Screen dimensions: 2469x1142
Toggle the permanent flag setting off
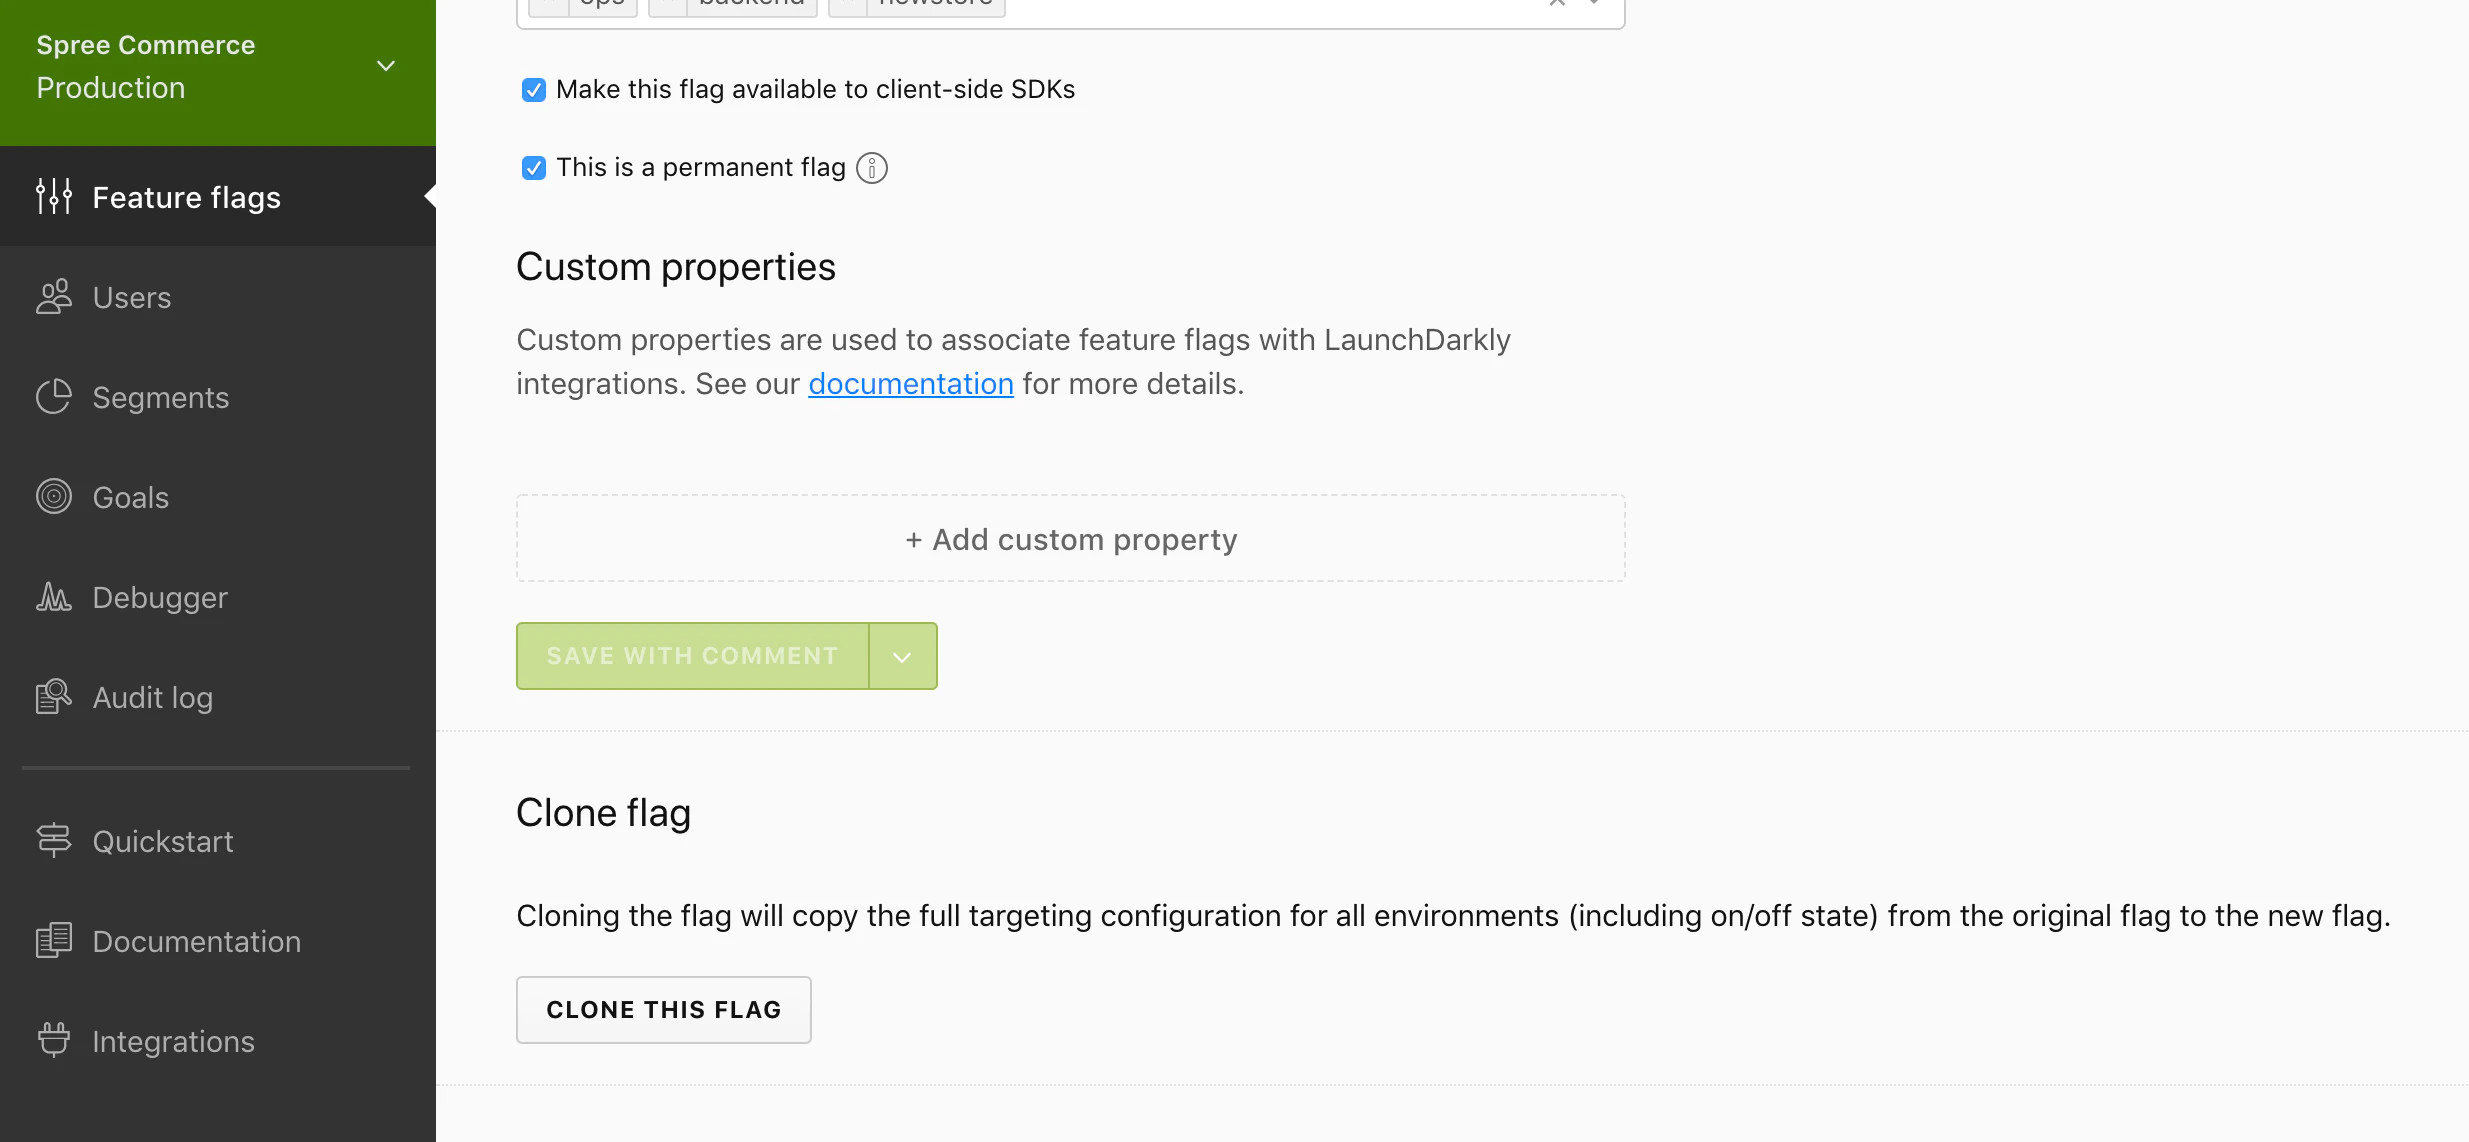[x=533, y=167]
